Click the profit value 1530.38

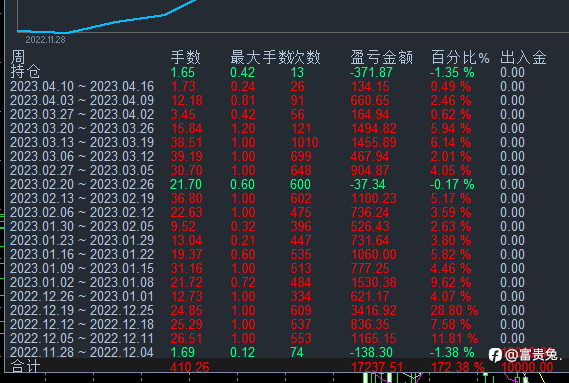(373, 282)
